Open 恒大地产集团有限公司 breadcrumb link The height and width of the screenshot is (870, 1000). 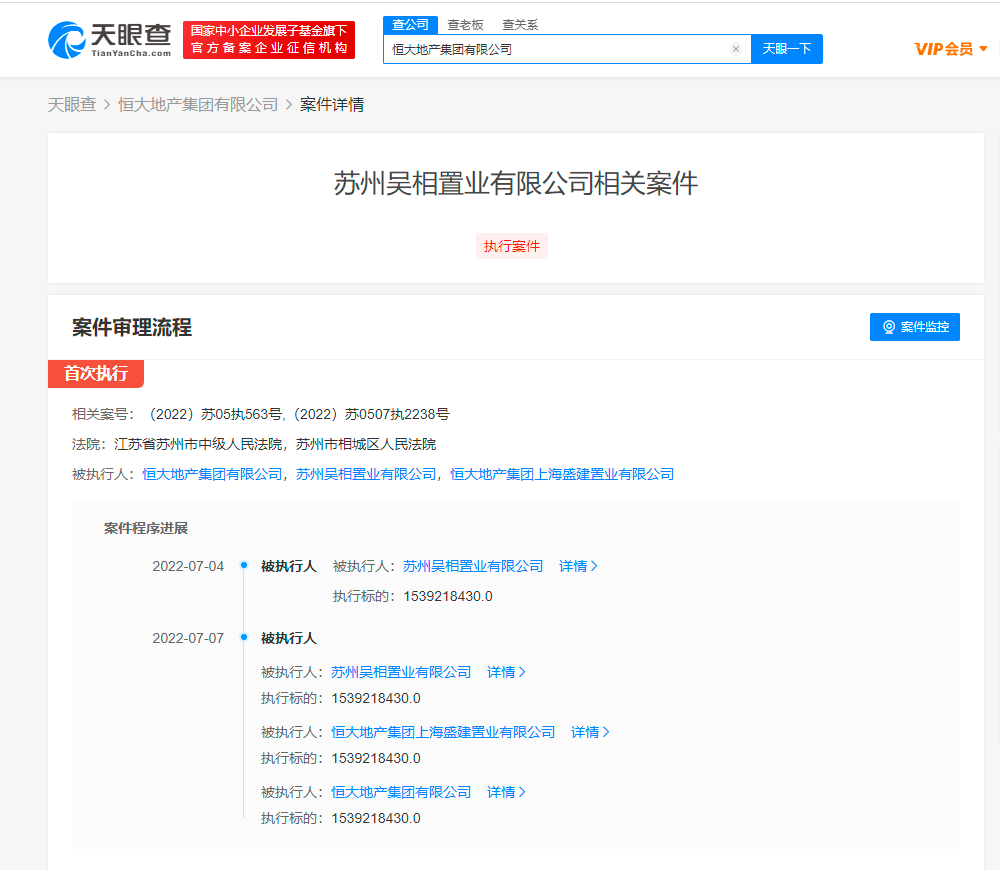point(198,105)
